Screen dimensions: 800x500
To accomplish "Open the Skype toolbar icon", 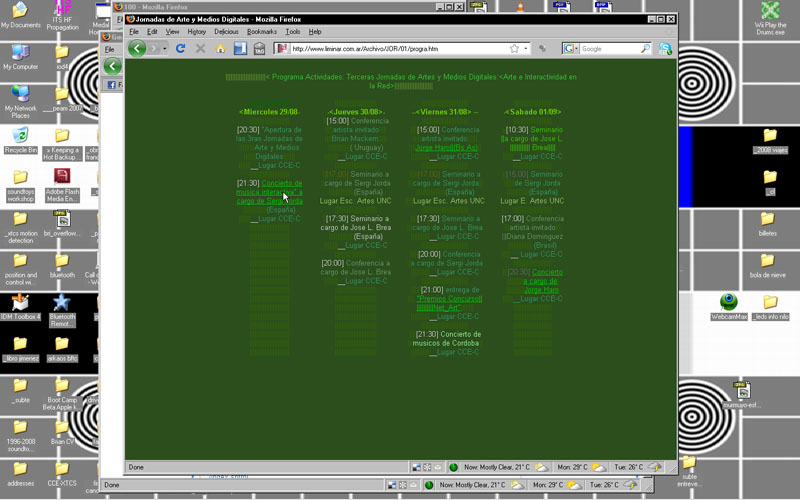I will pyautogui.click(x=665, y=48).
